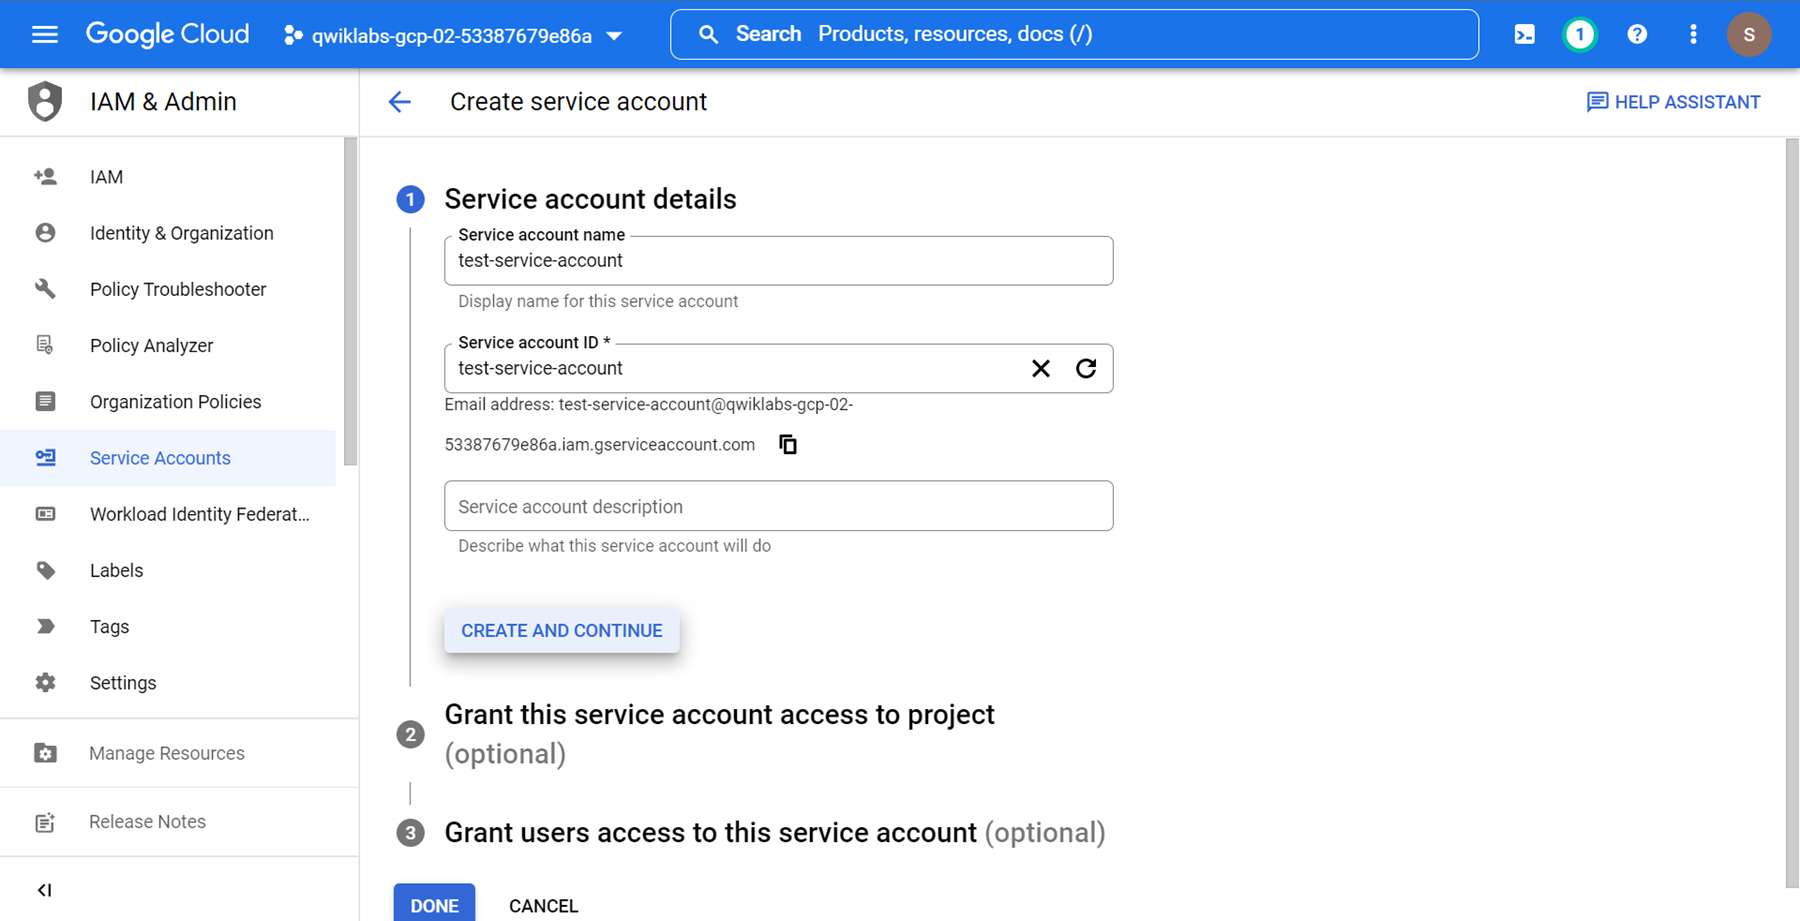The image size is (1800, 921).
Task: Open the hamburger navigation menu
Action: tap(45, 35)
